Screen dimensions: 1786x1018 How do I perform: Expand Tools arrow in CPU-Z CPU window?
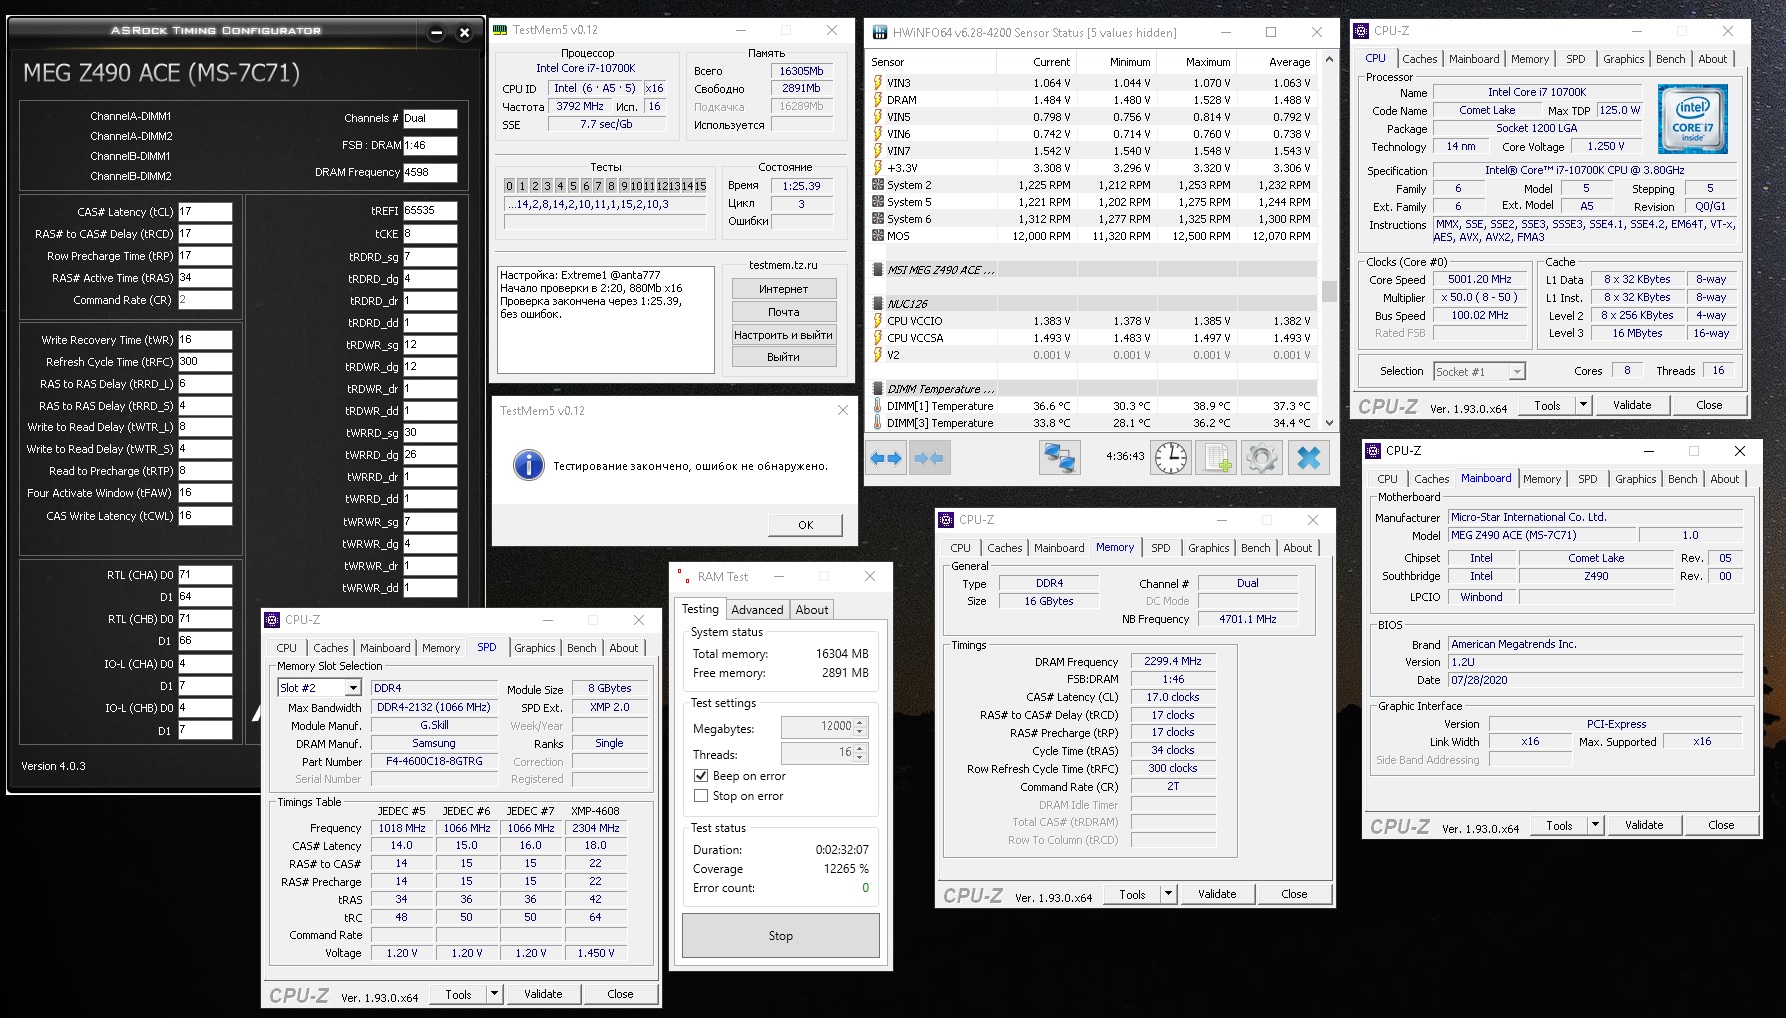[1583, 405]
